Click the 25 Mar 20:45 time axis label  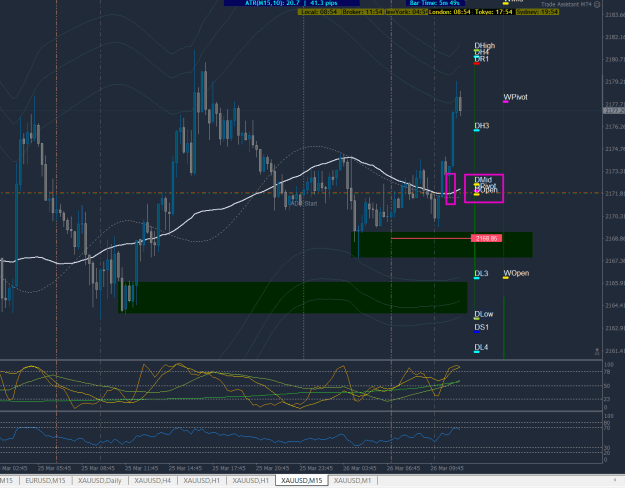(272, 468)
